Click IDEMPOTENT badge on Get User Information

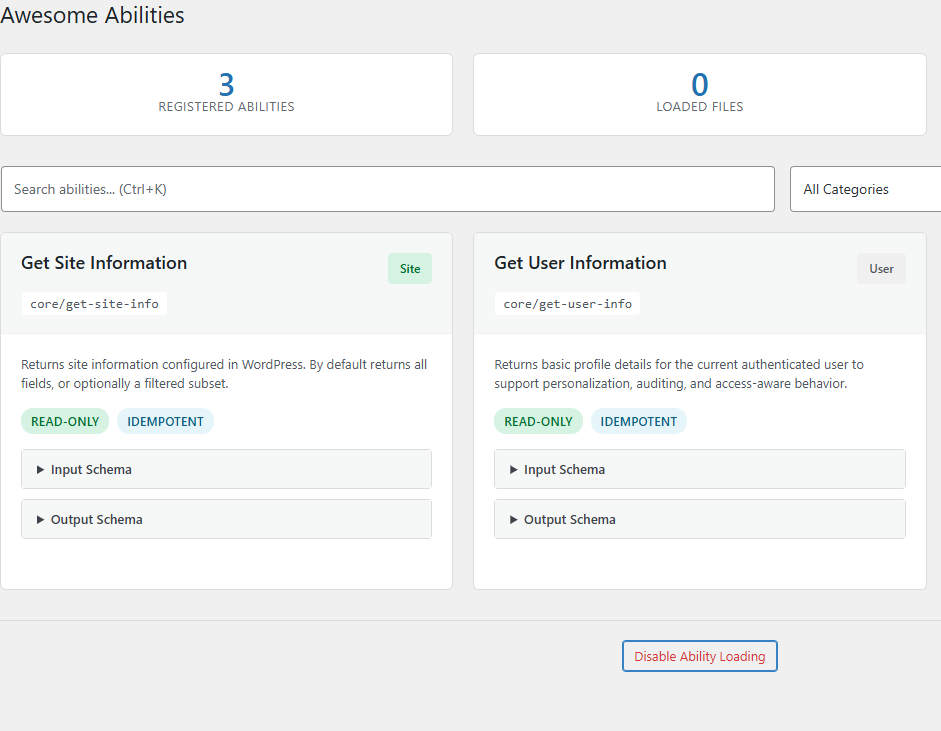[x=638, y=421]
